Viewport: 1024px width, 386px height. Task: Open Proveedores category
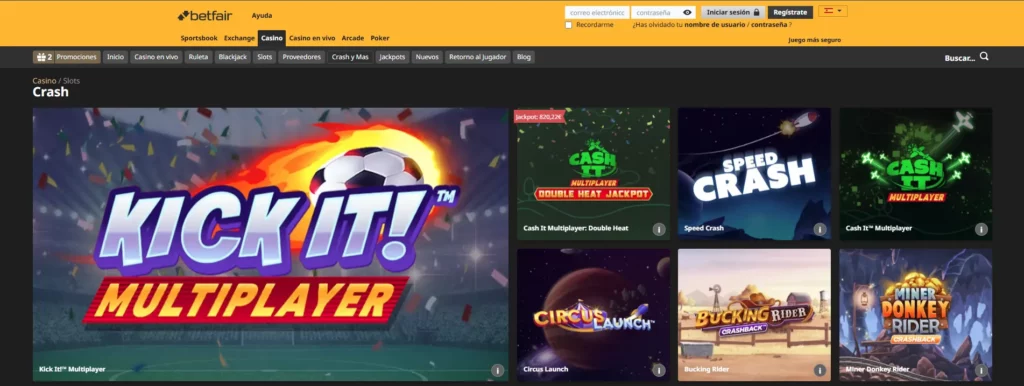[x=302, y=57]
